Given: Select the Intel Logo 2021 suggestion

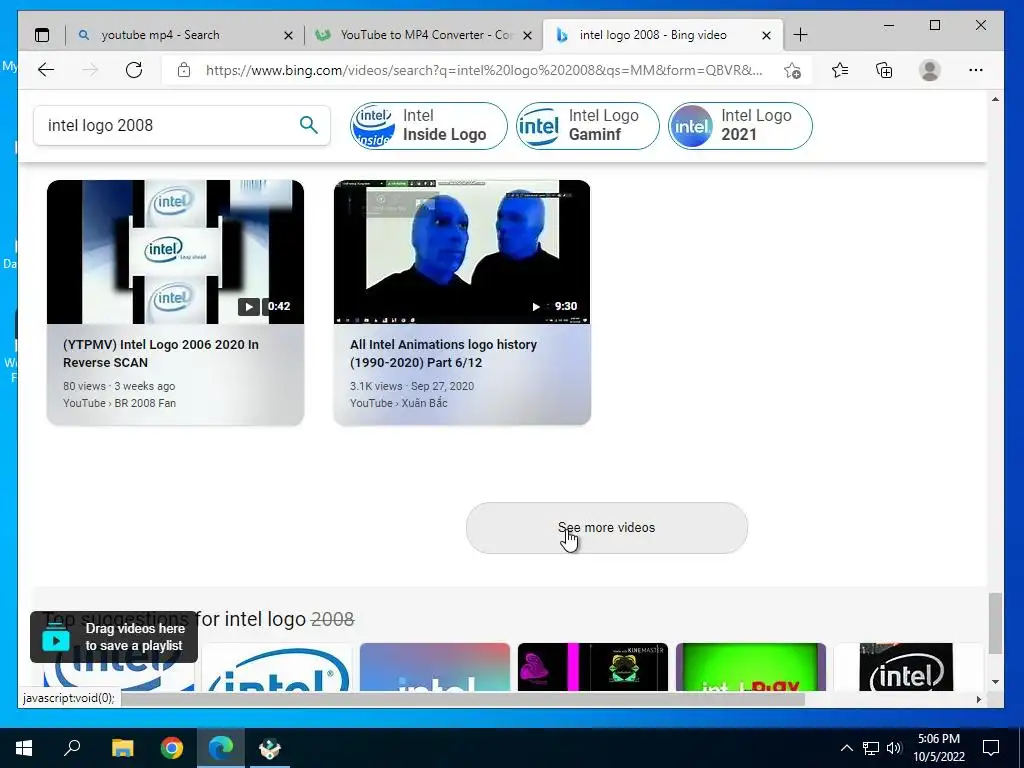Looking at the screenshot, I should (741, 125).
